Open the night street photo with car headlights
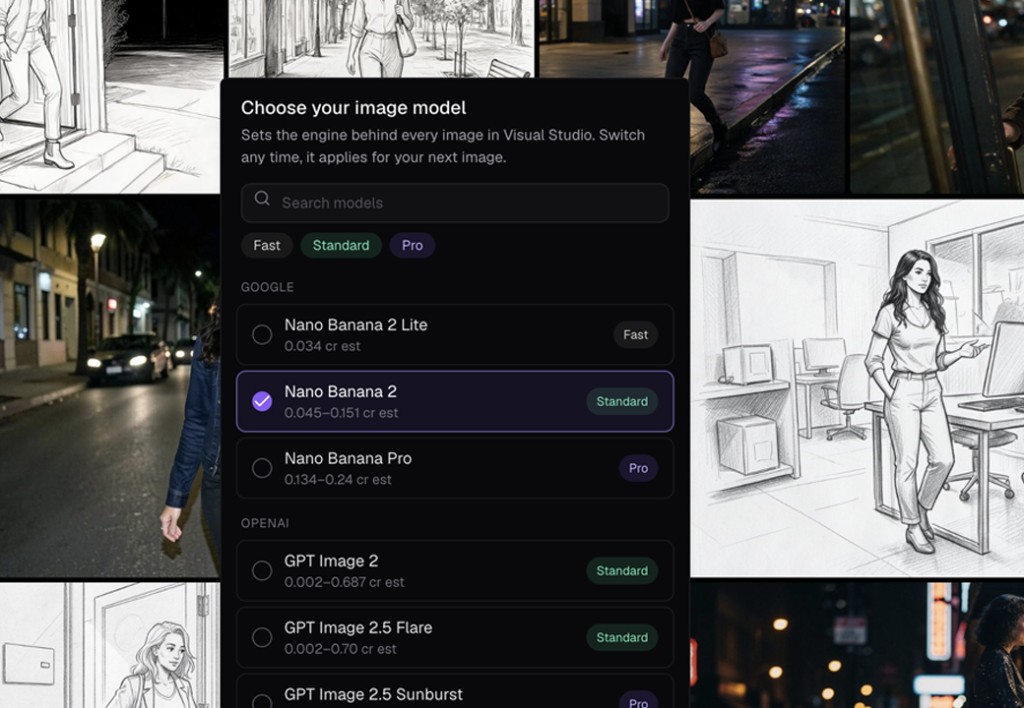The width and height of the screenshot is (1024, 708). [x=110, y=388]
